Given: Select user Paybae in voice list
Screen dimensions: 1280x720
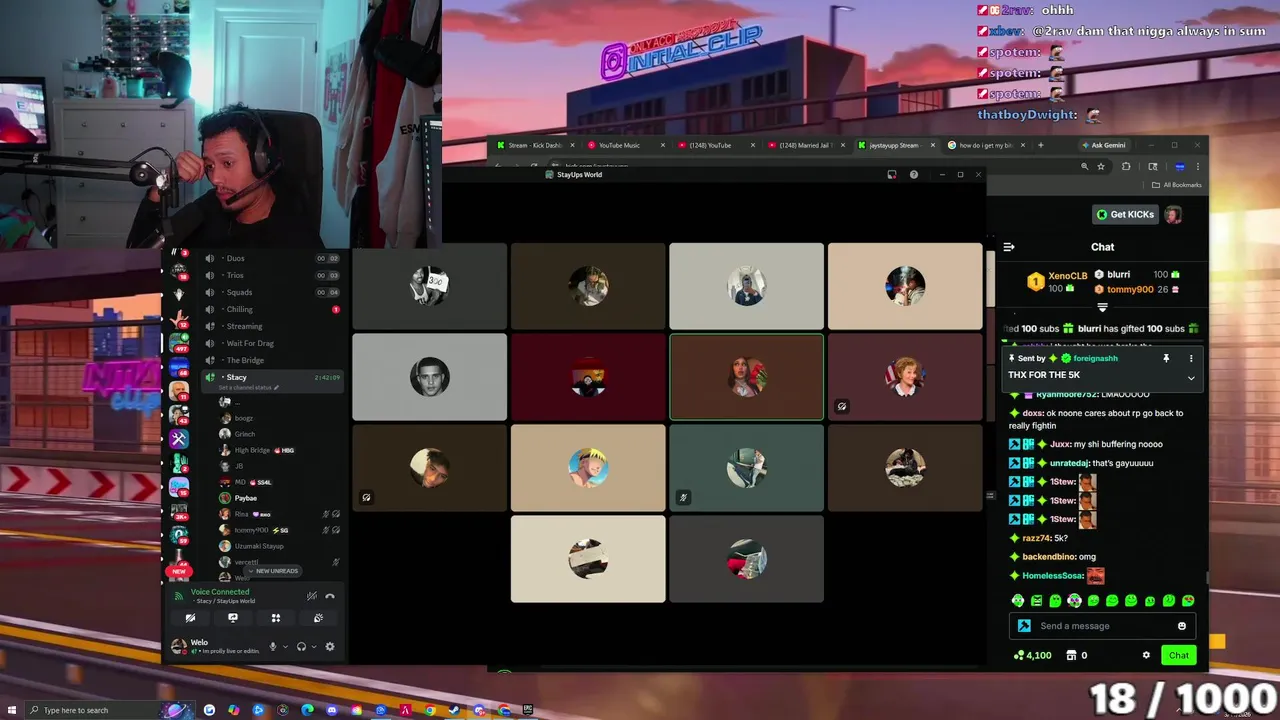Looking at the screenshot, I should click(246, 498).
